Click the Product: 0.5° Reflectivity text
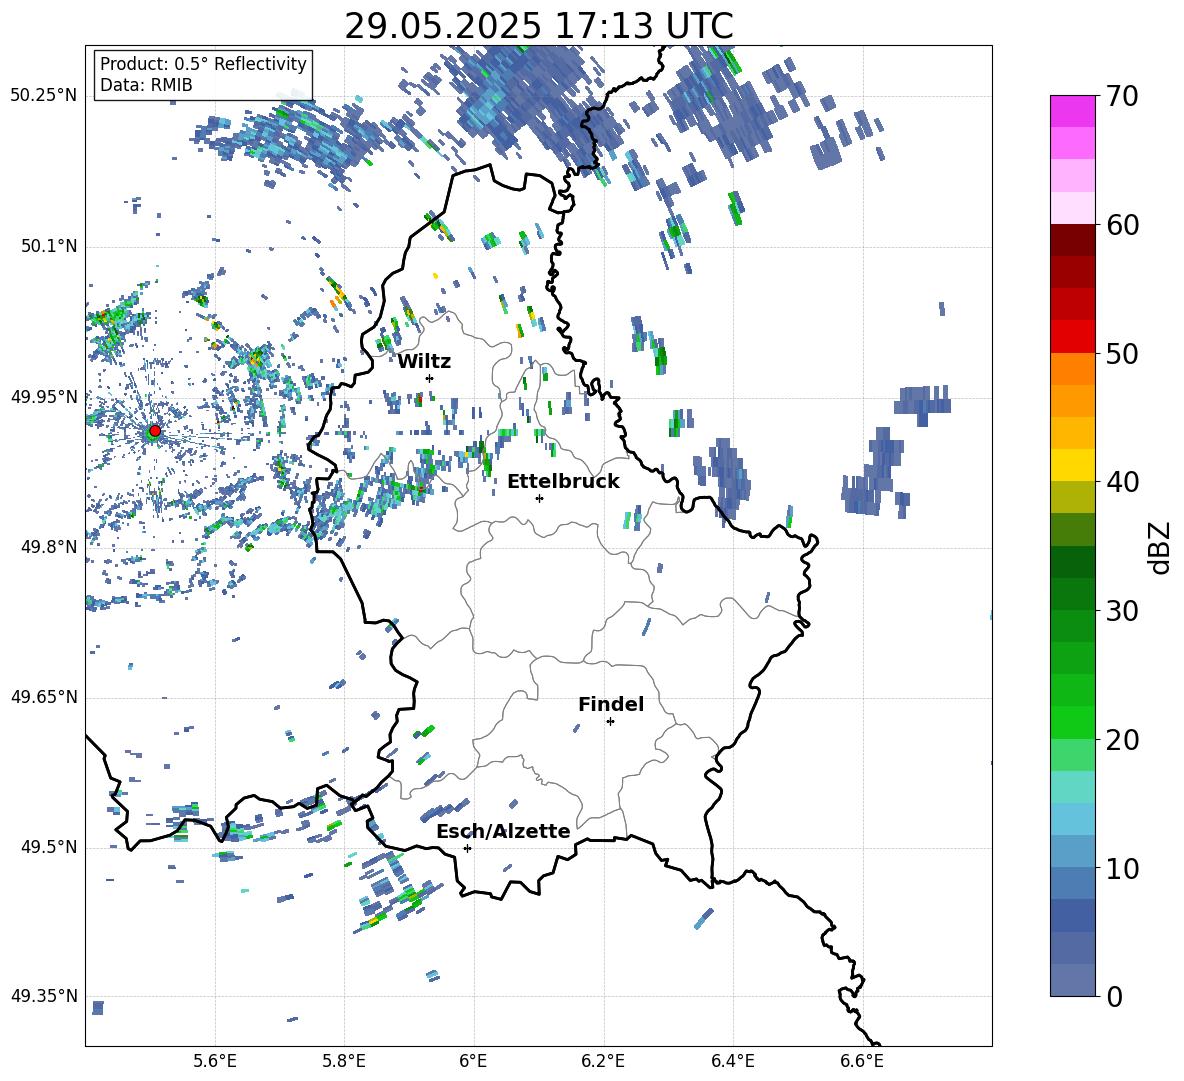Screen dimensions: 1184x1081 click(x=203, y=63)
